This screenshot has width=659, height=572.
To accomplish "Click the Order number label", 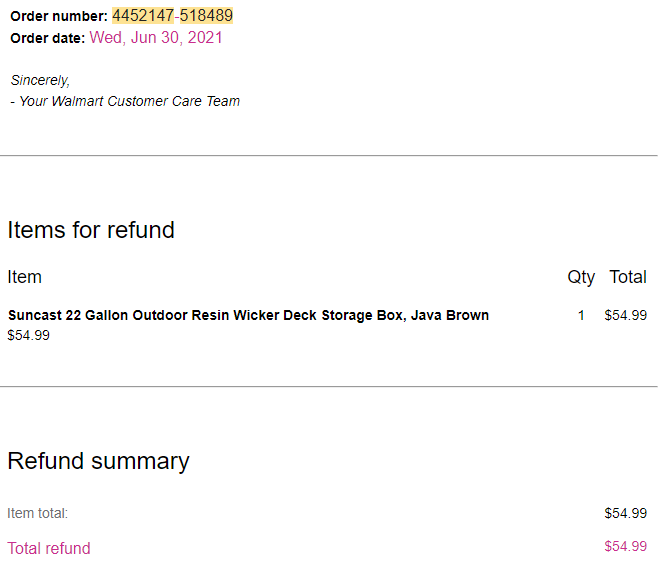I will pyautogui.click(x=59, y=16).
